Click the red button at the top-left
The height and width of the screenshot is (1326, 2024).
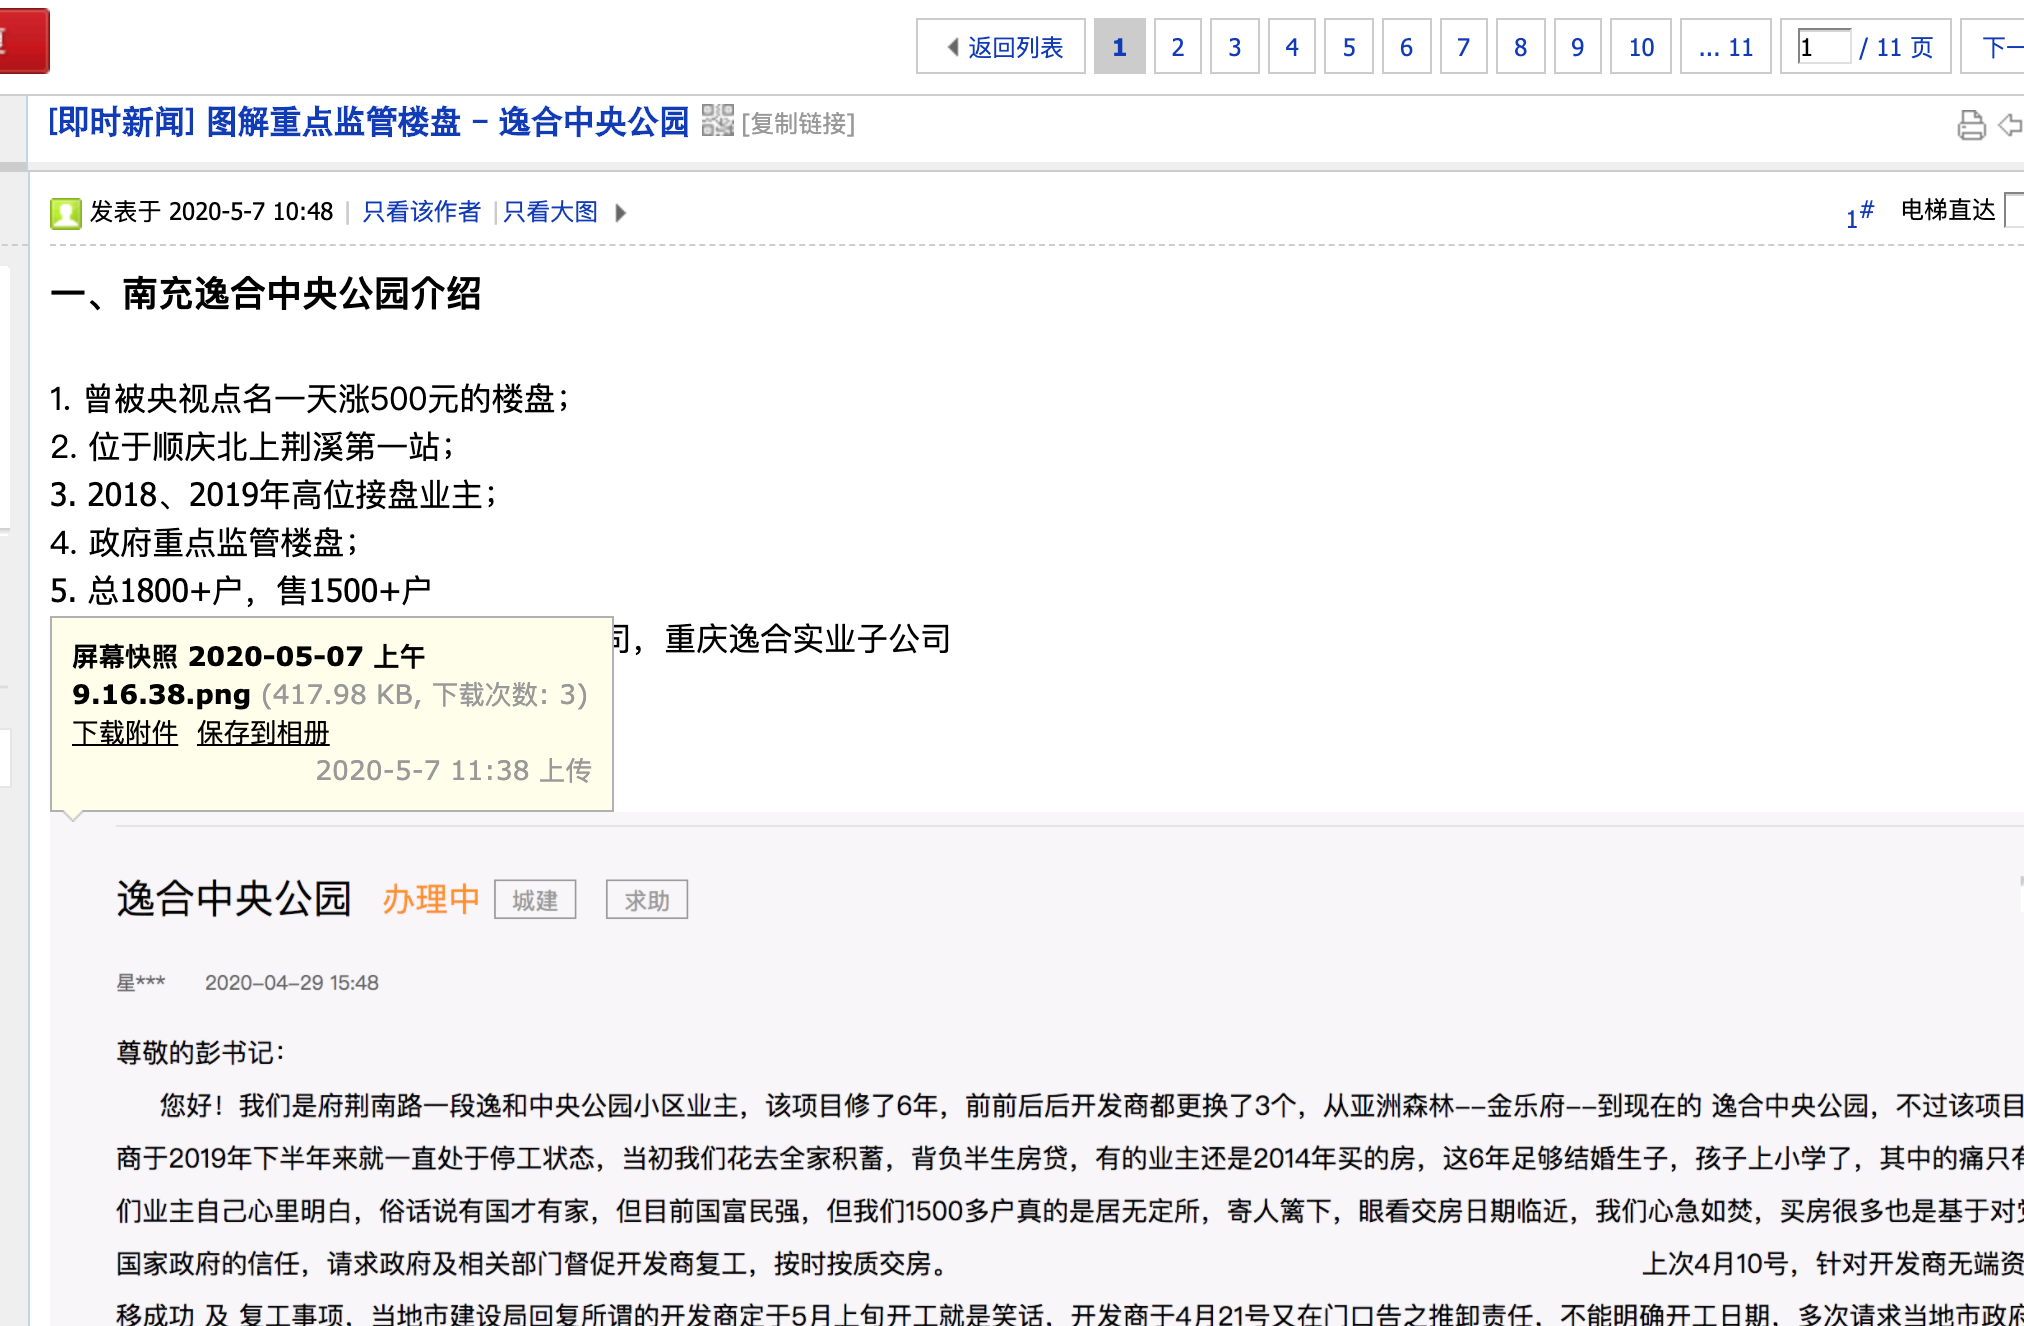[x=24, y=40]
